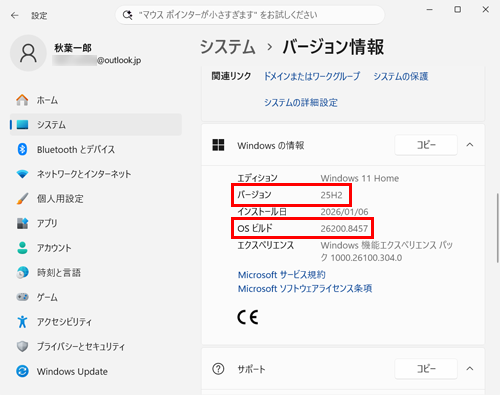Click the System monitor icon

(22, 125)
